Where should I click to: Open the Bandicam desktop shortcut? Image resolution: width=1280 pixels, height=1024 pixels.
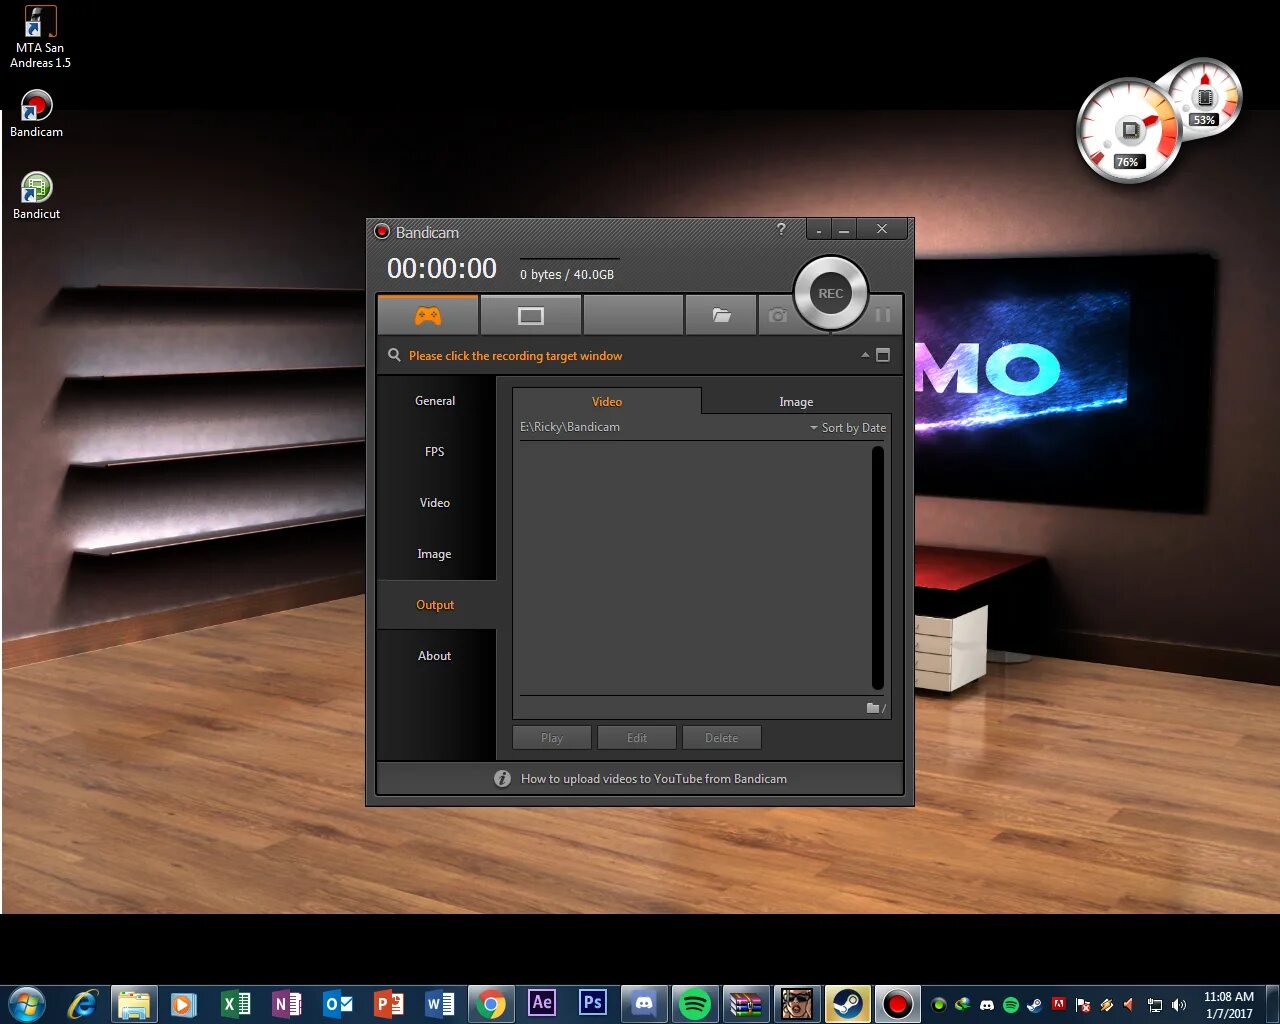[x=36, y=114]
